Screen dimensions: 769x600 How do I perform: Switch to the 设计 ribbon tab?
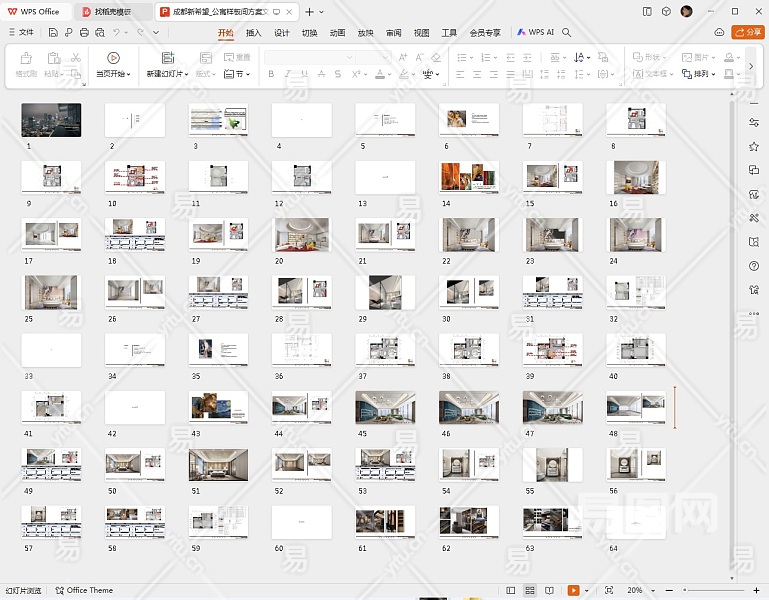point(282,33)
